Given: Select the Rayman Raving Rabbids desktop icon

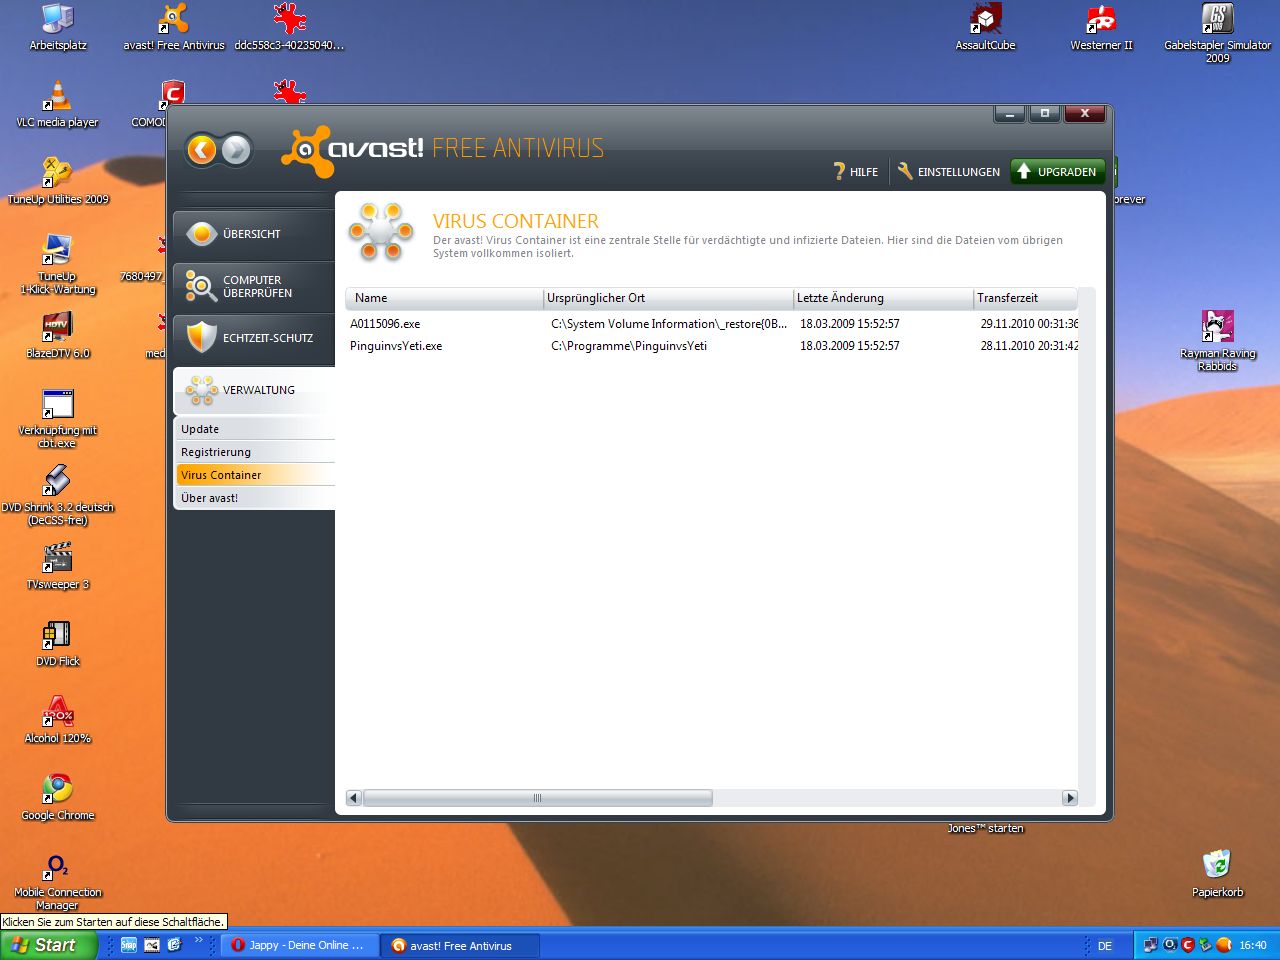Looking at the screenshot, I should click(x=1217, y=342).
